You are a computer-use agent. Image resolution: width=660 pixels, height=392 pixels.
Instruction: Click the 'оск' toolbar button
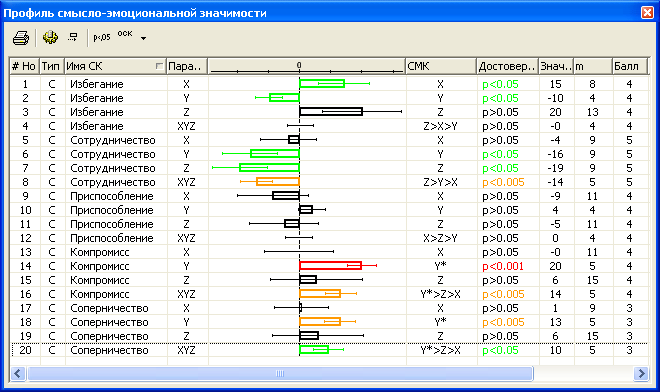tap(125, 34)
